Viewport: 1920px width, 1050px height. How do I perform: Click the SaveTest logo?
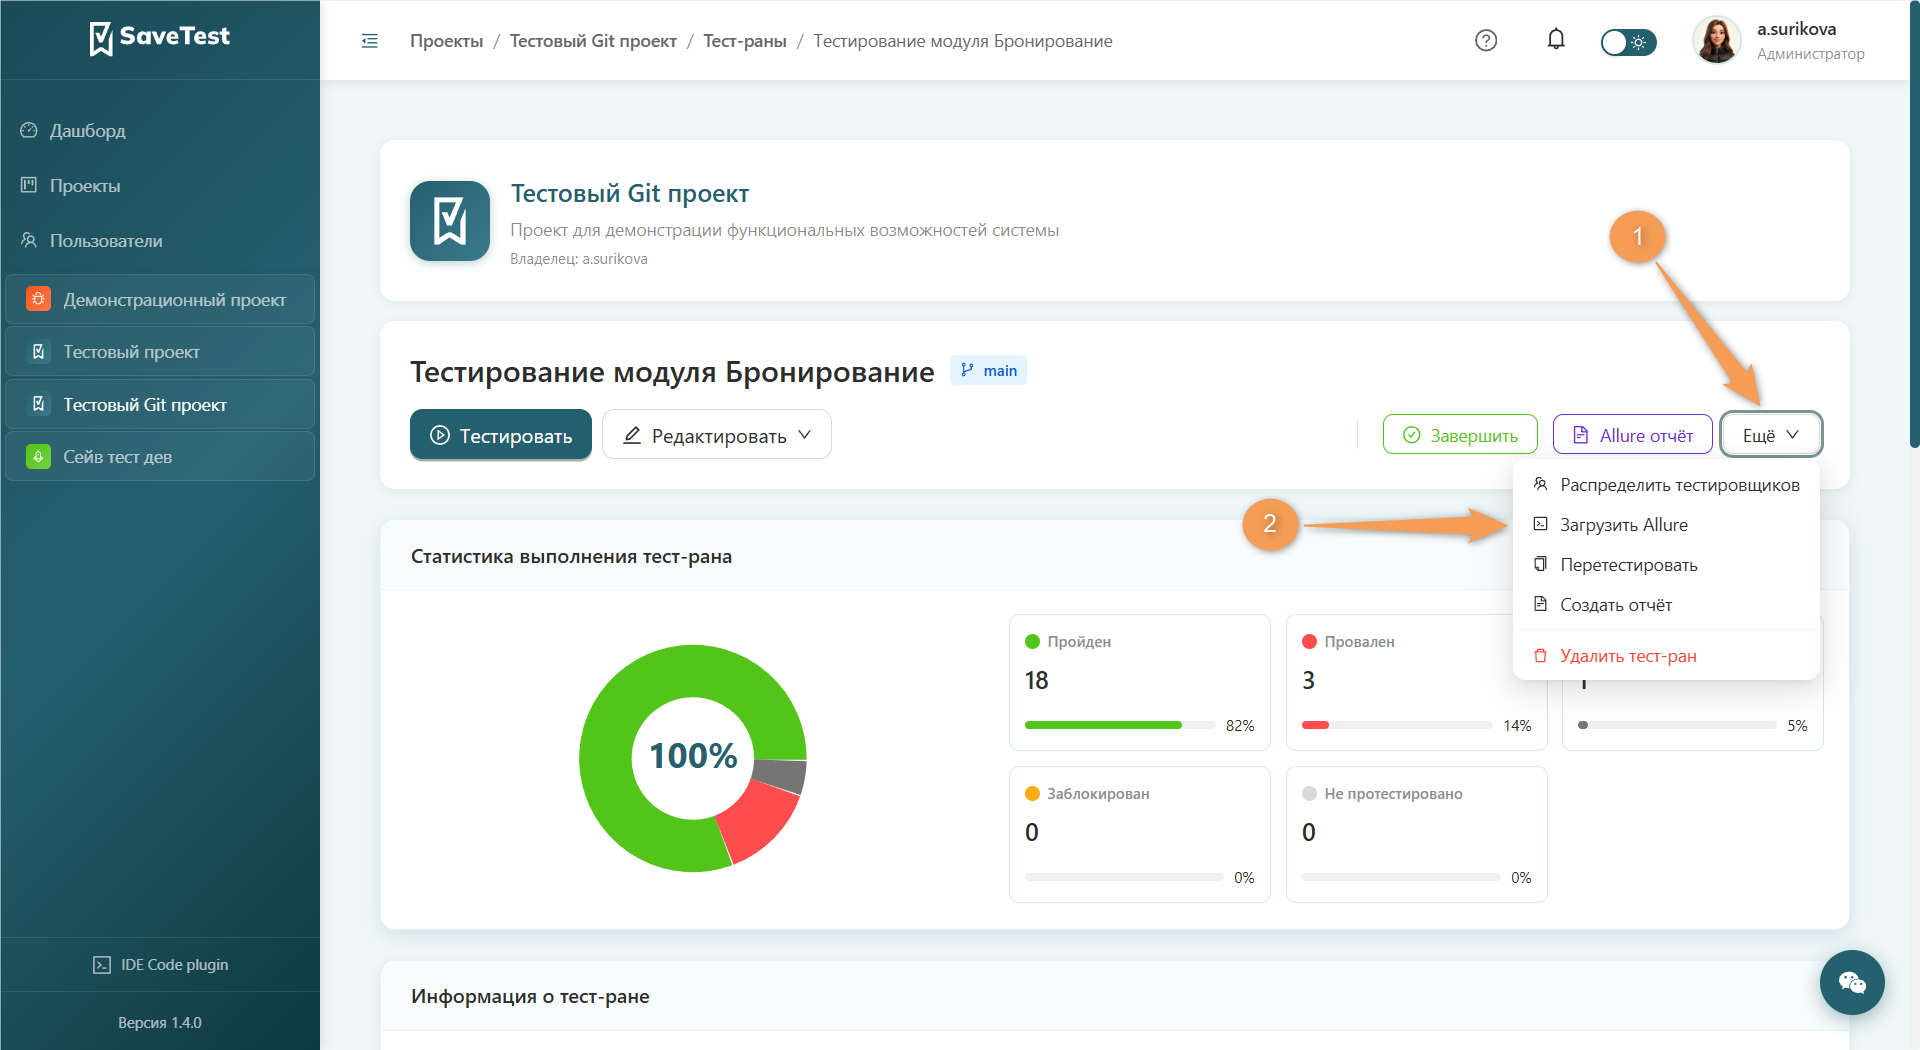pos(160,38)
